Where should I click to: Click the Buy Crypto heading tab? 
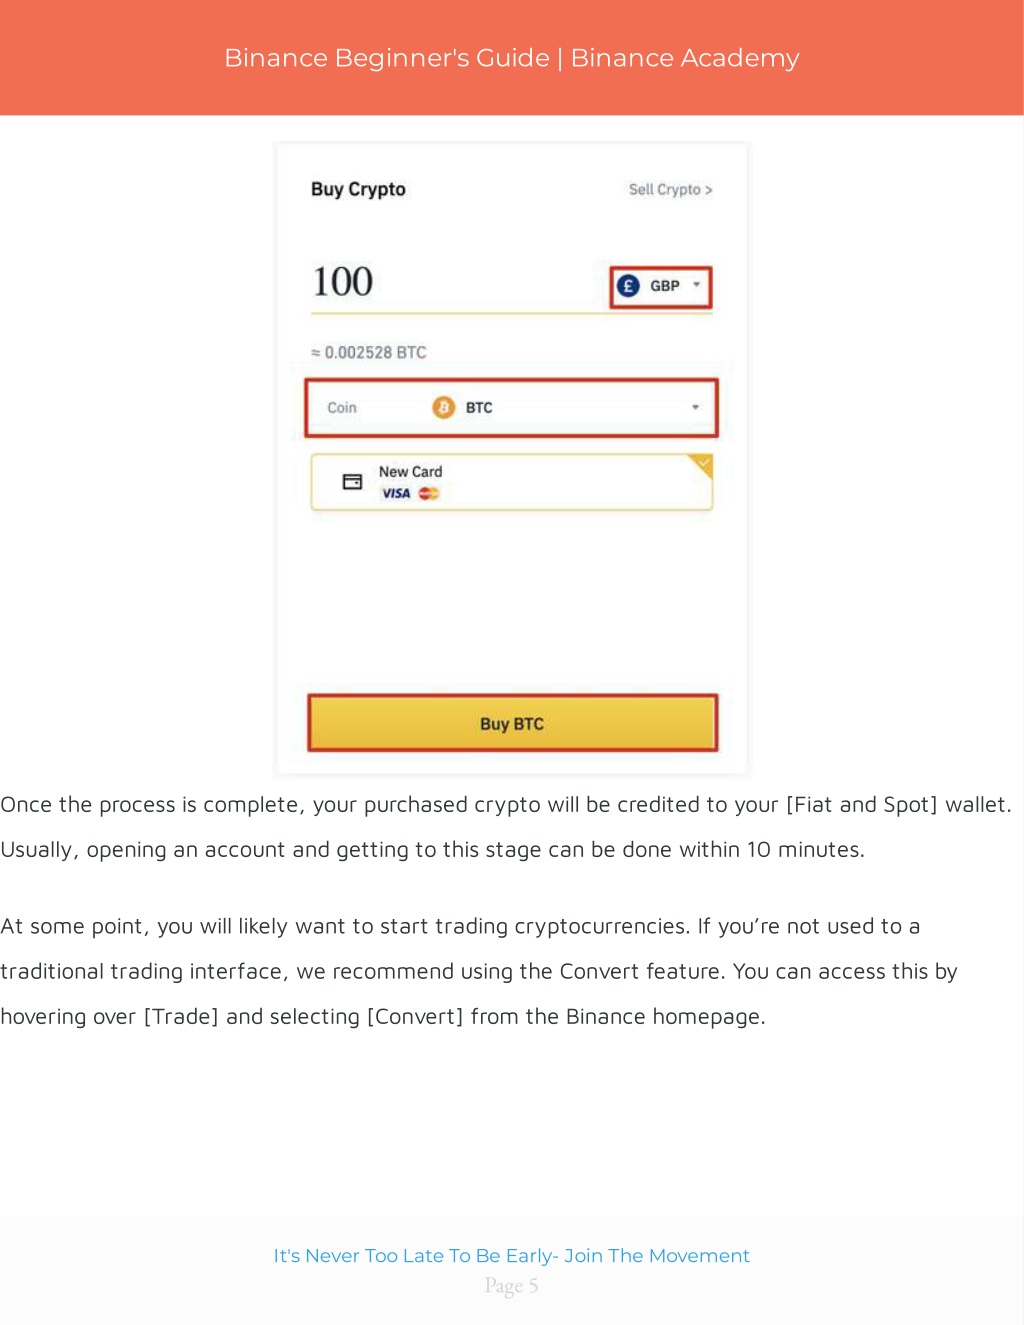point(358,189)
